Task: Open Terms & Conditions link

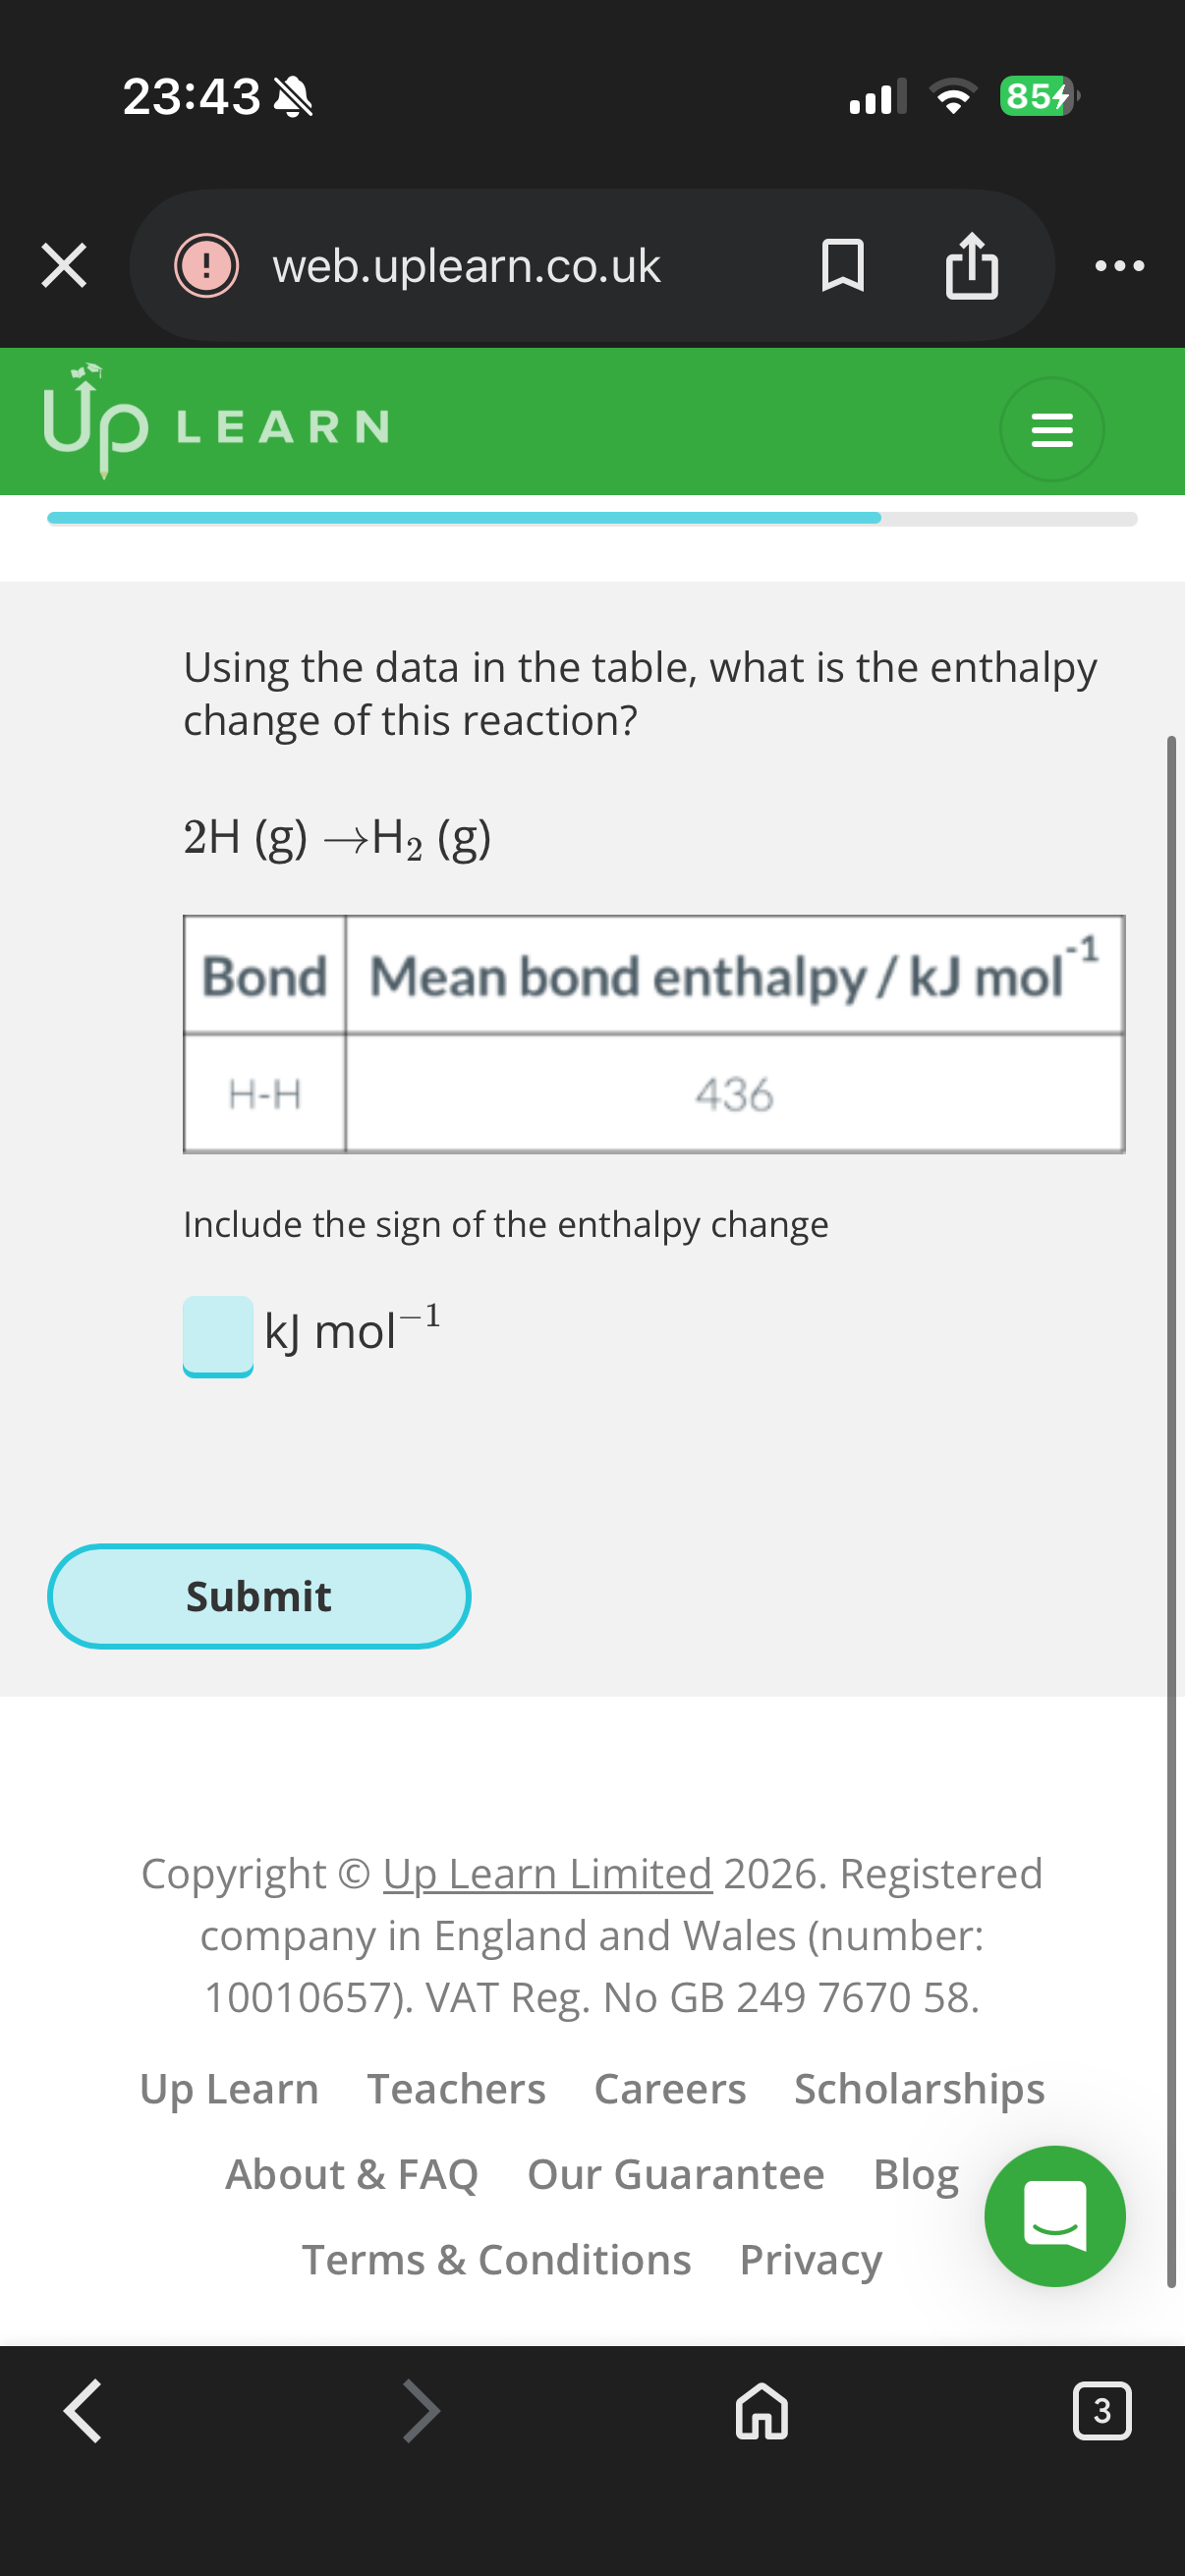Action: point(497,2260)
